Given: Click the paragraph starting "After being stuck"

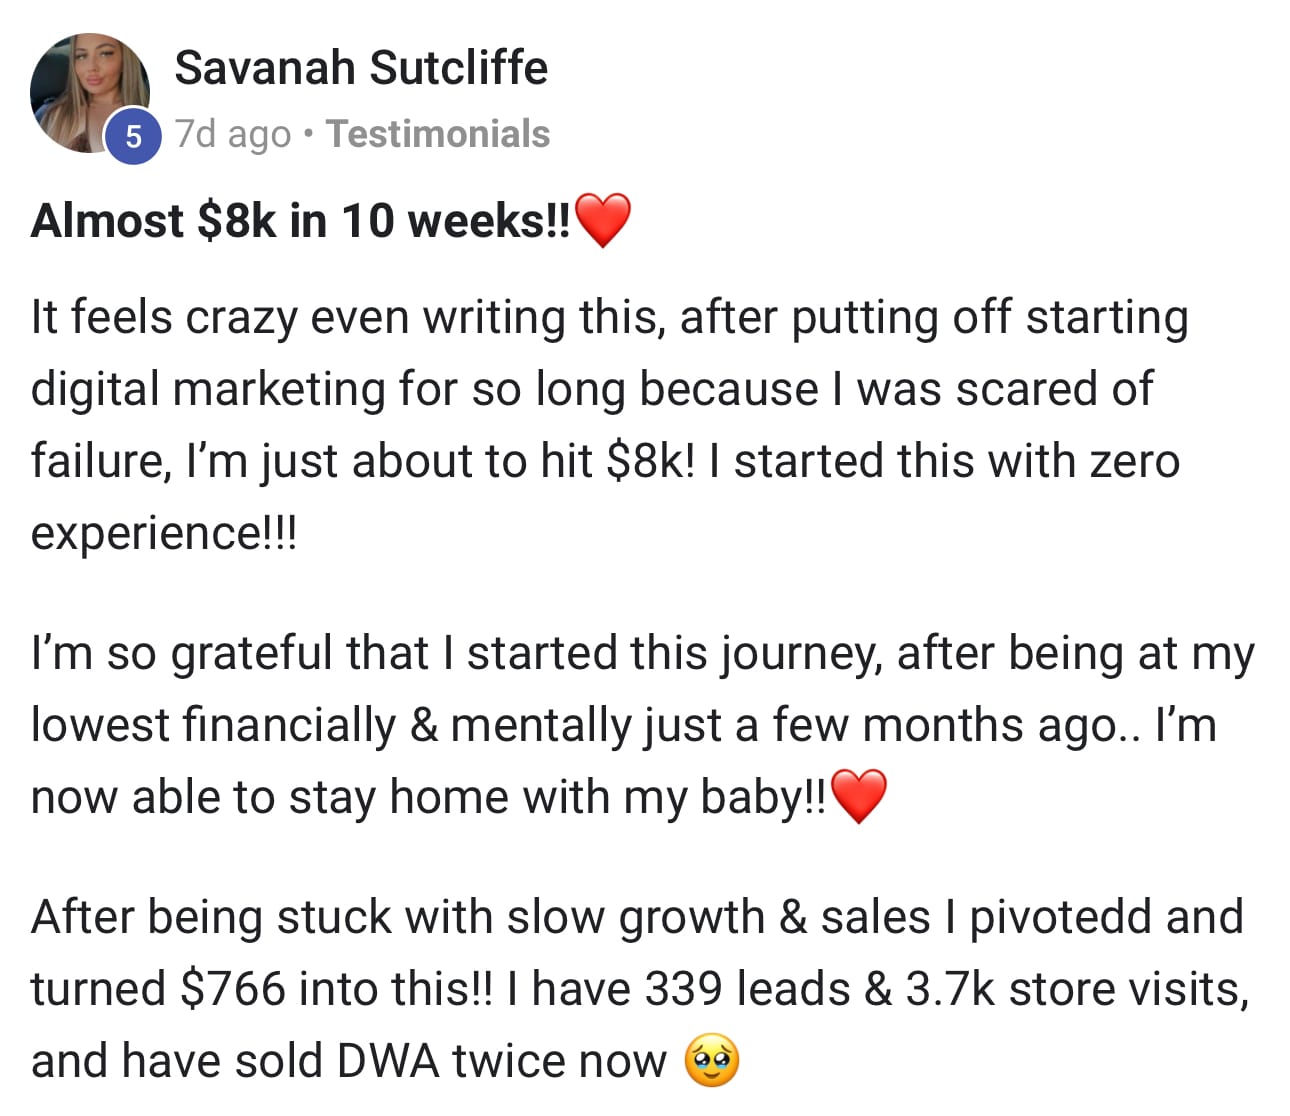Looking at the screenshot, I should click(640, 988).
